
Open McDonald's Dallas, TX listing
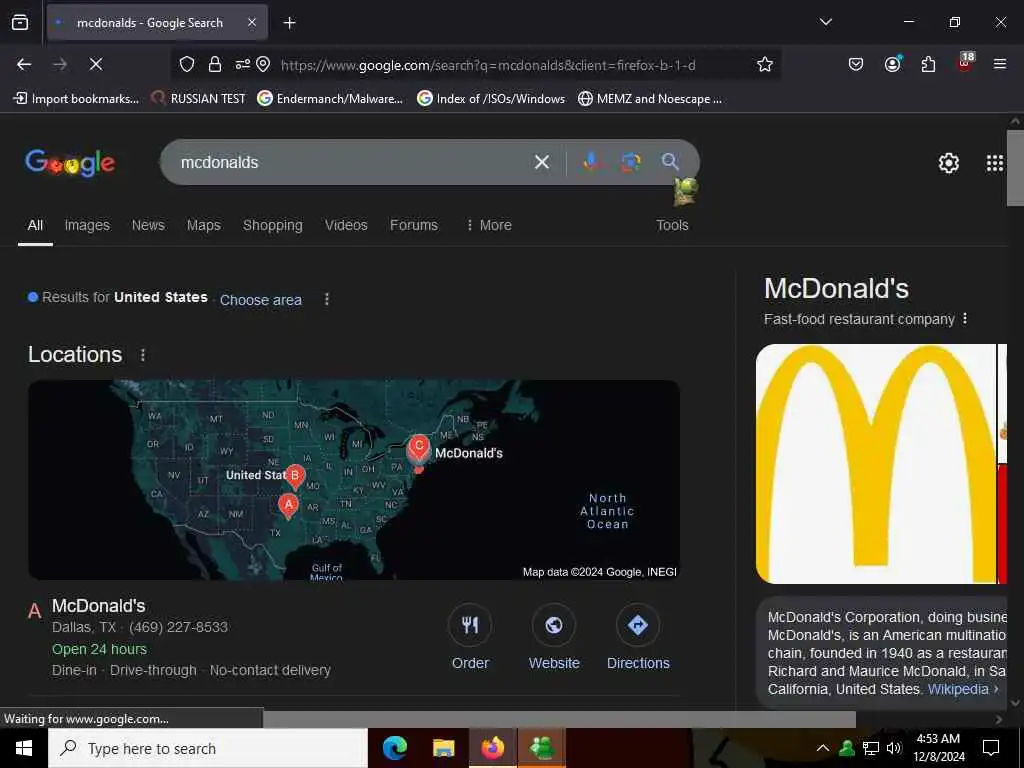[x=99, y=606]
